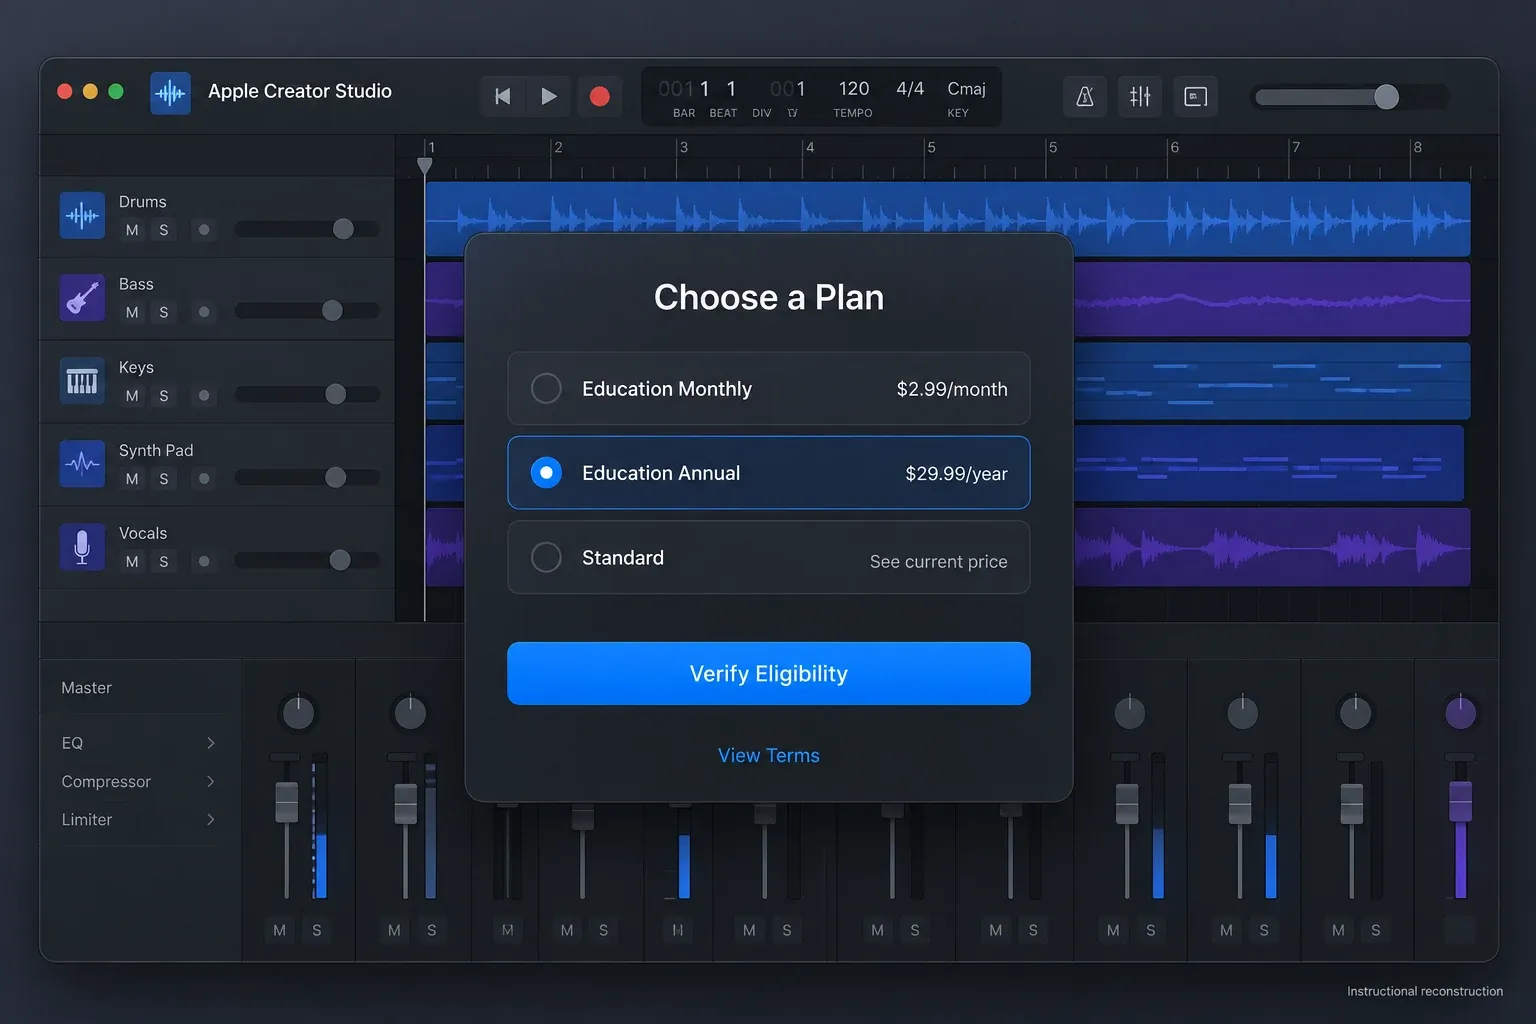The image size is (1536, 1024).
Task: Click the Drums track waveform icon
Action: (82, 215)
